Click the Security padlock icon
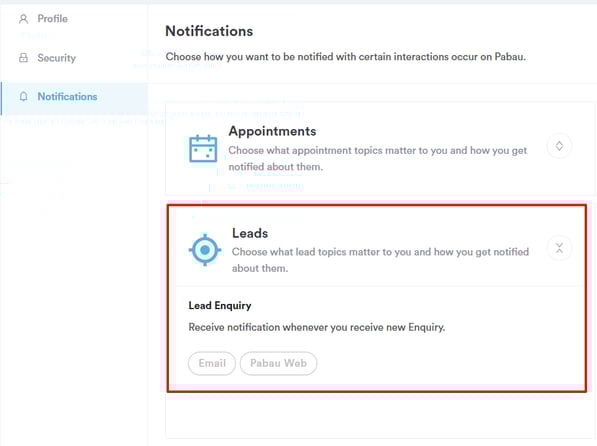597x446 pixels. point(24,58)
